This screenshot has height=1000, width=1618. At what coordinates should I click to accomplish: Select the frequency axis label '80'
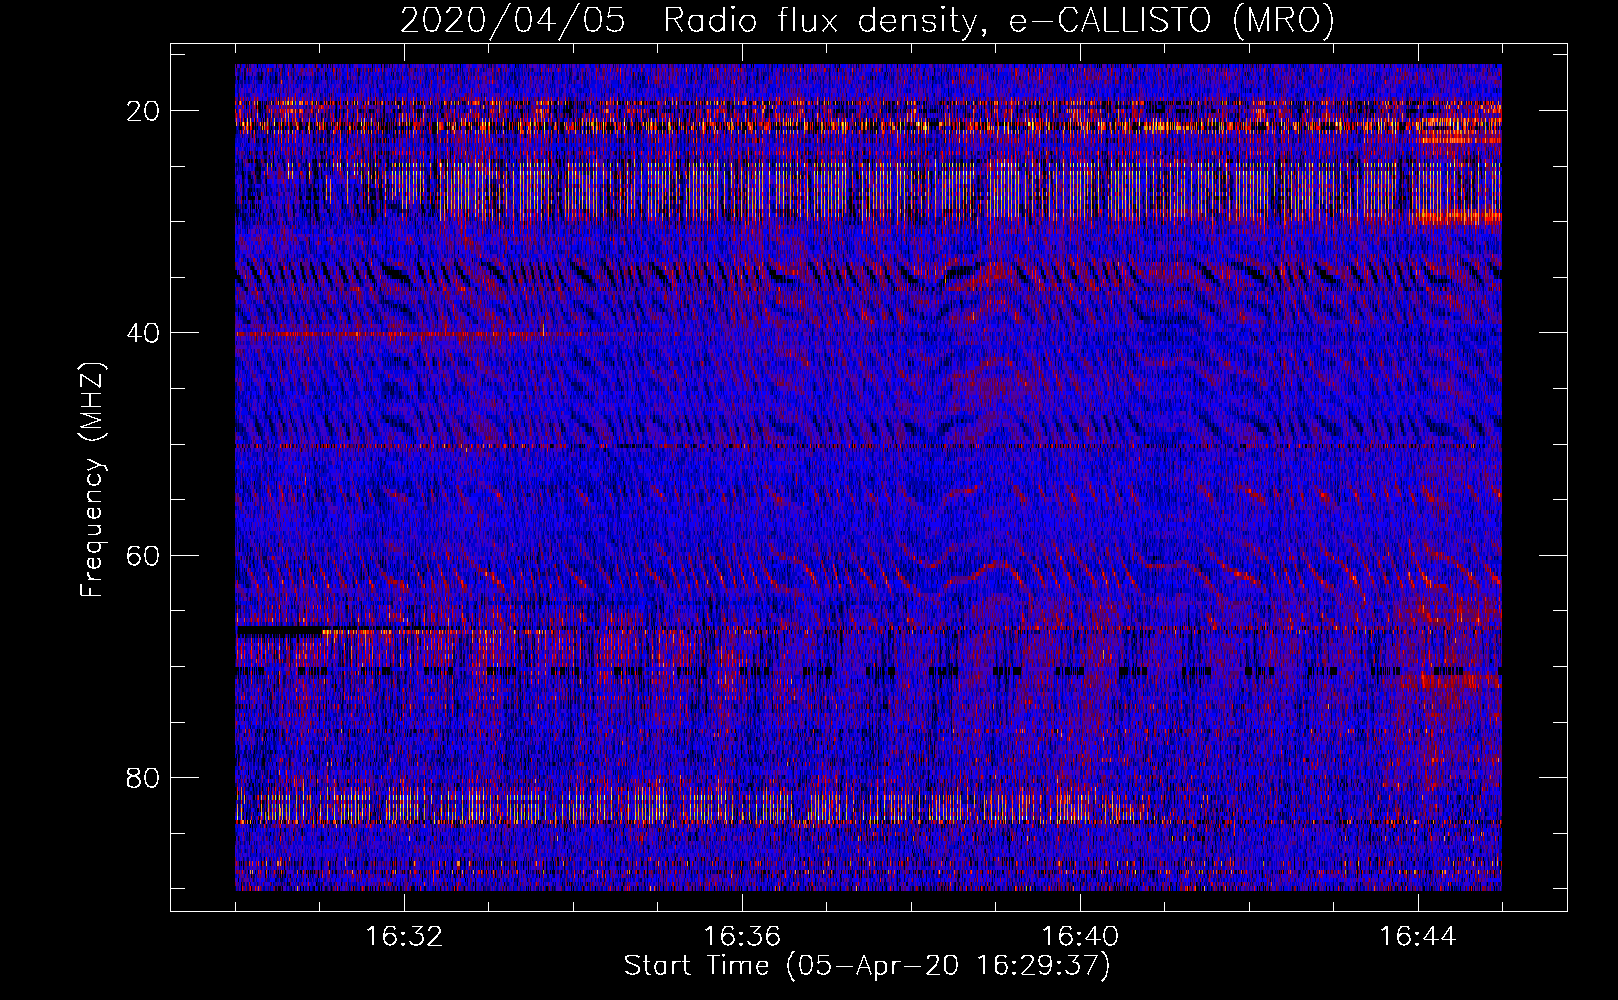point(144,777)
